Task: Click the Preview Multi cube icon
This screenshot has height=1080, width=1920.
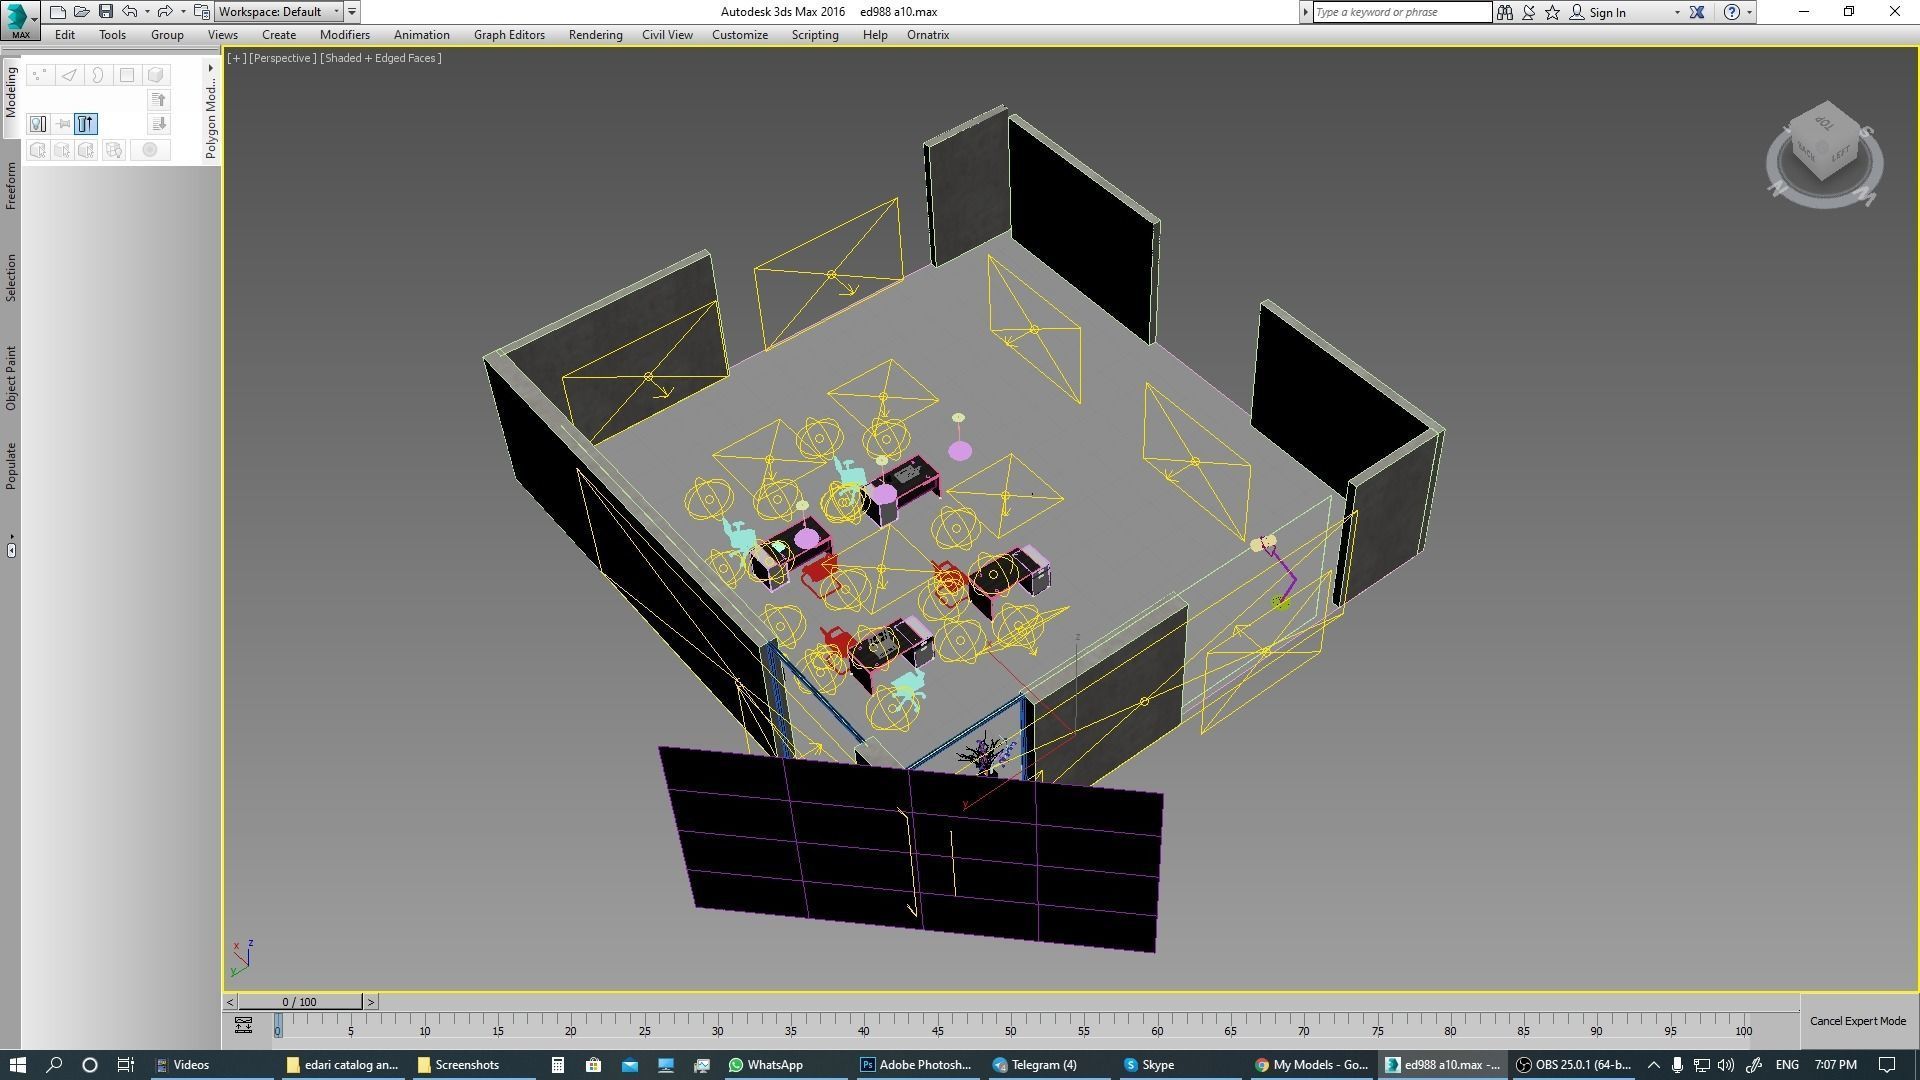Action: coord(87,150)
